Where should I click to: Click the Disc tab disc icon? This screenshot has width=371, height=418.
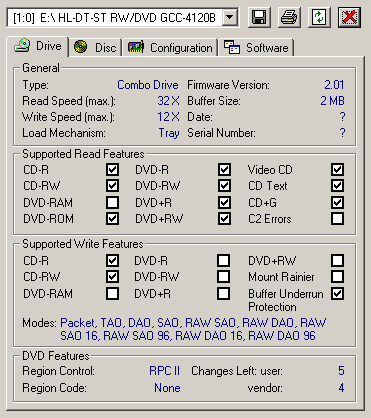click(x=80, y=47)
